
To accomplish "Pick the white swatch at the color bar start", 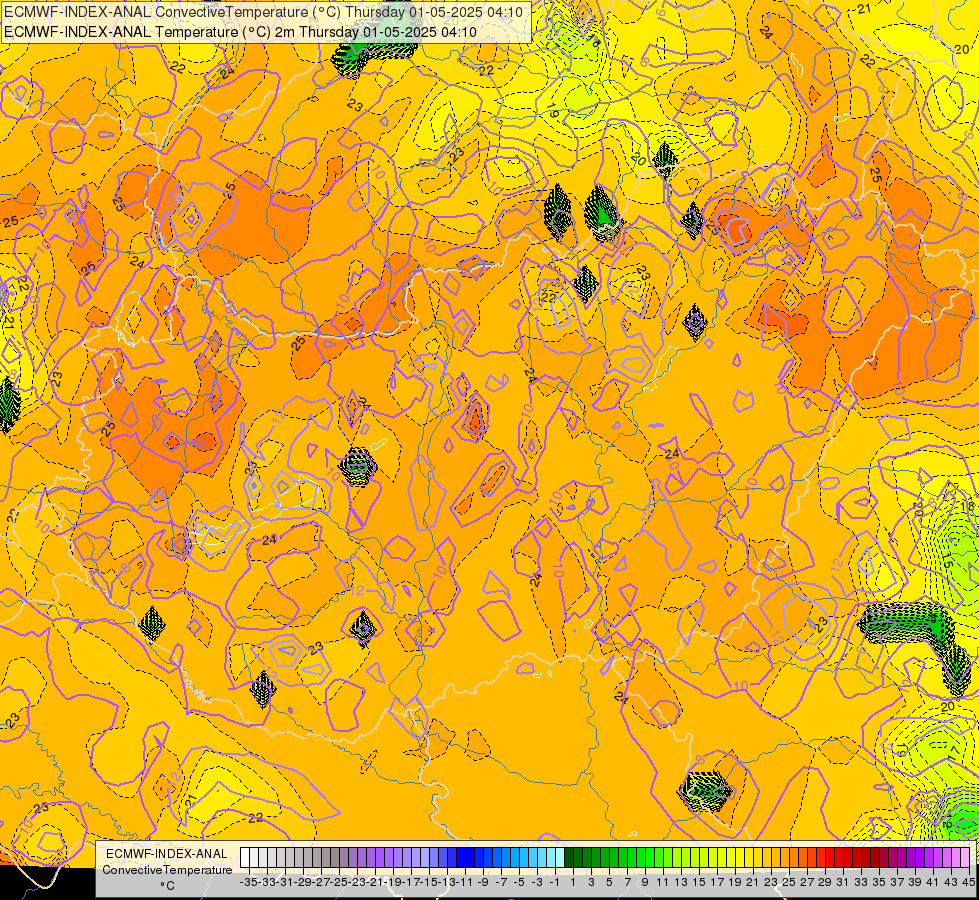I will [245, 858].
